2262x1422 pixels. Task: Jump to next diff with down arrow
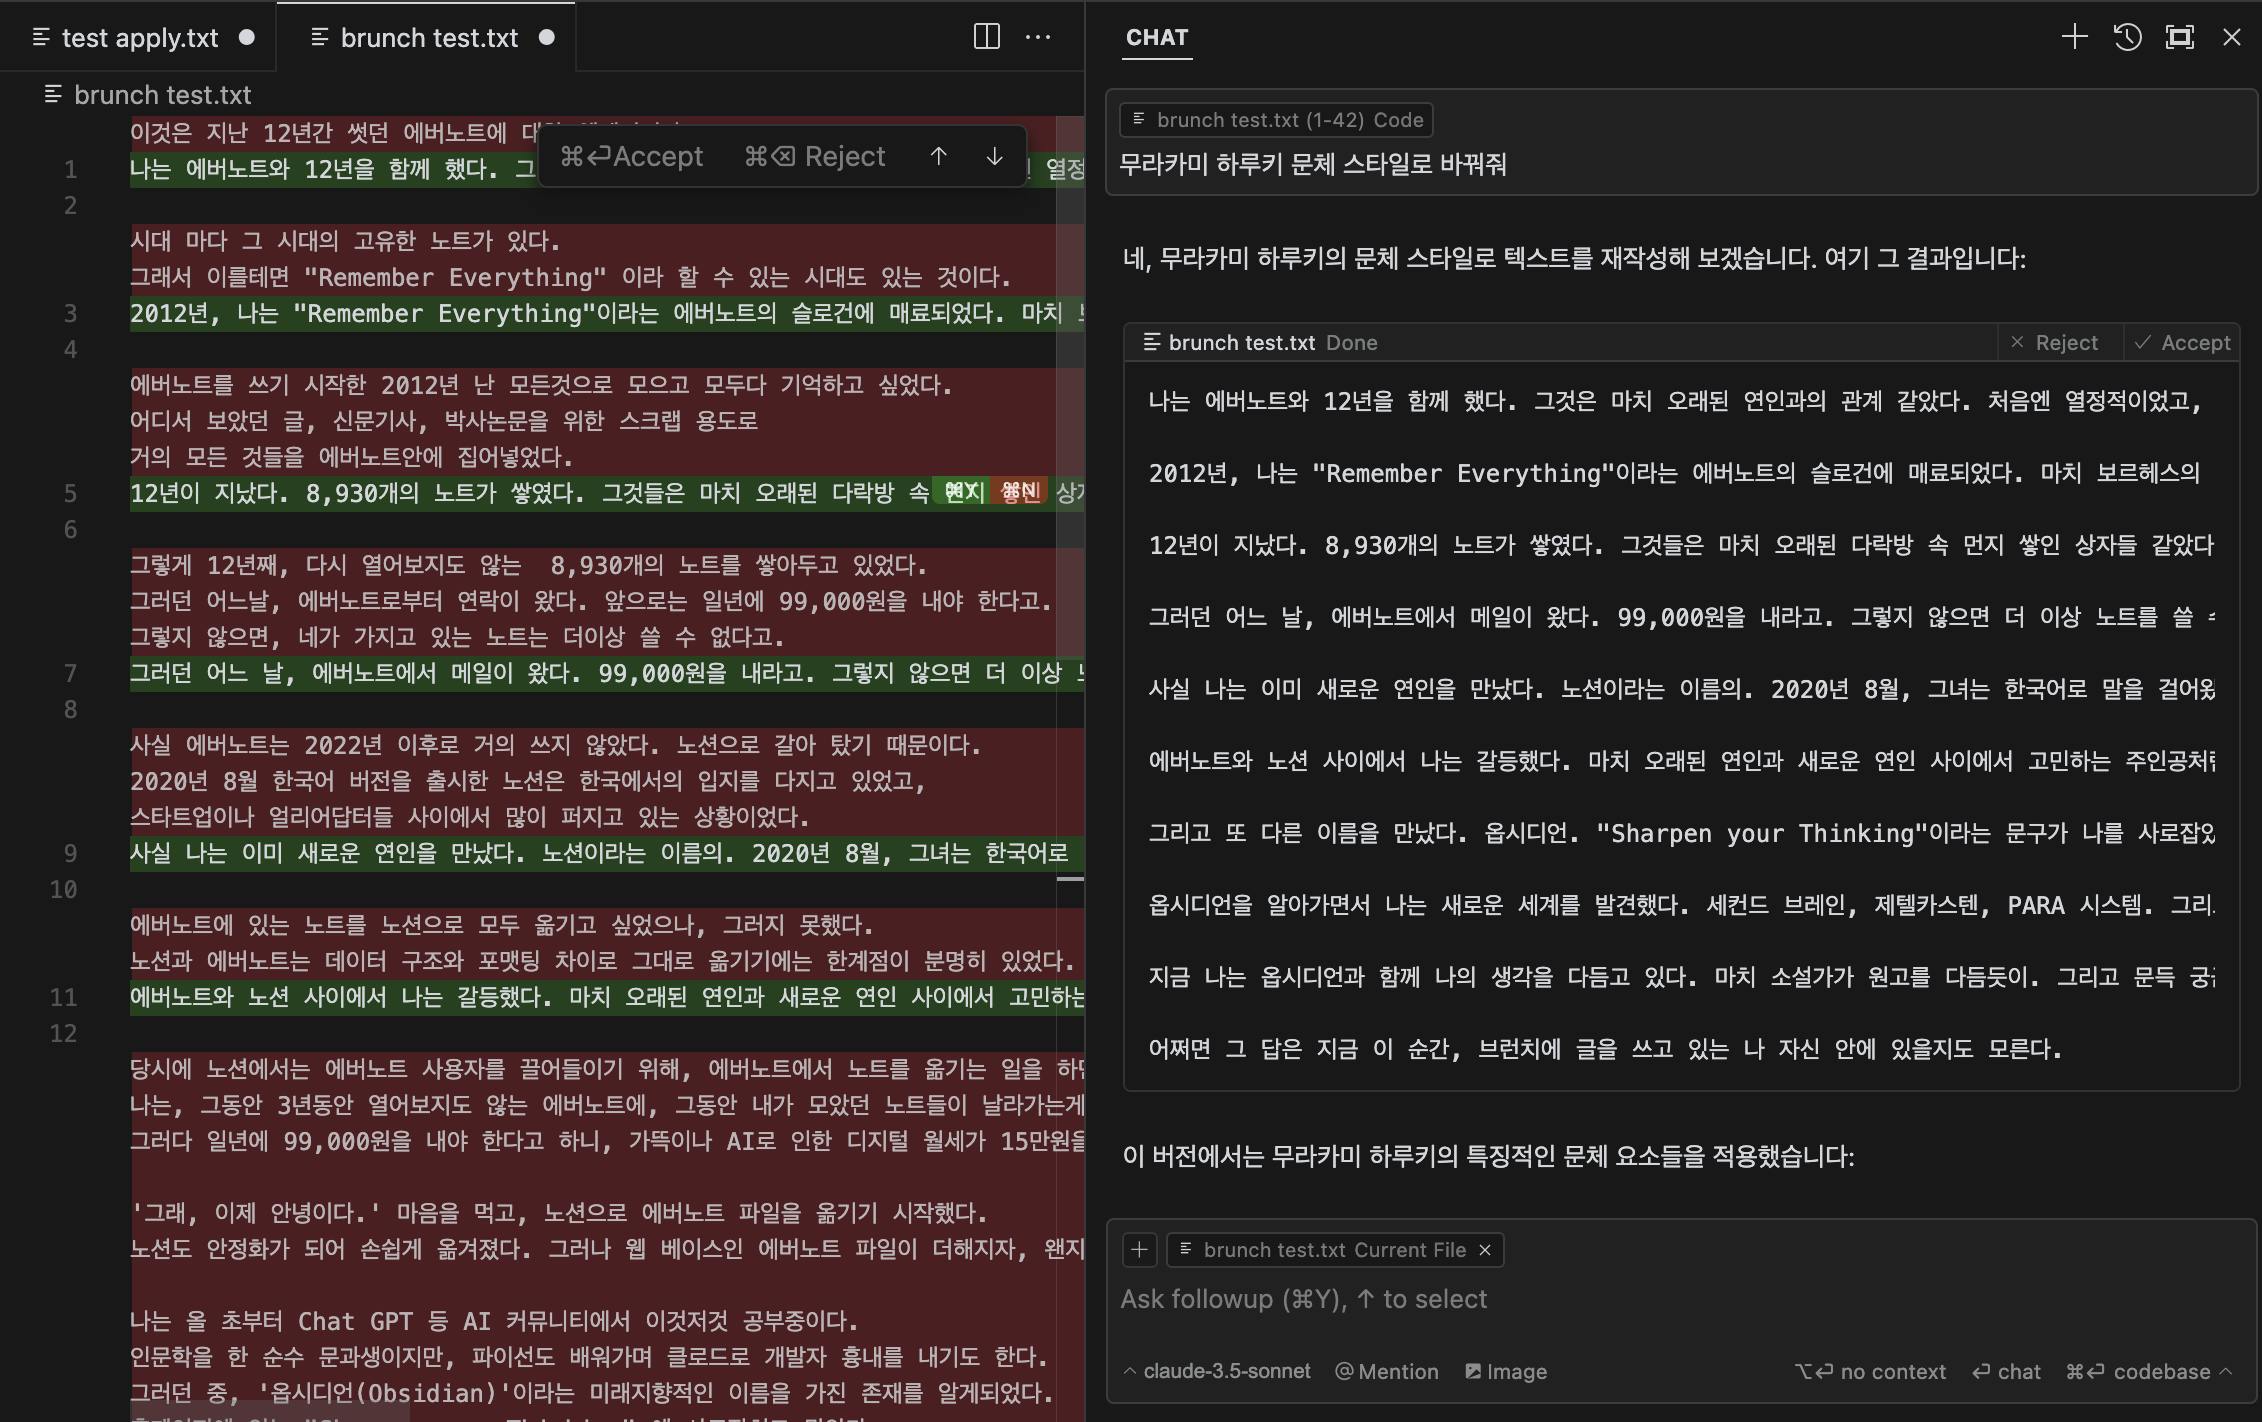pos(994,156)
